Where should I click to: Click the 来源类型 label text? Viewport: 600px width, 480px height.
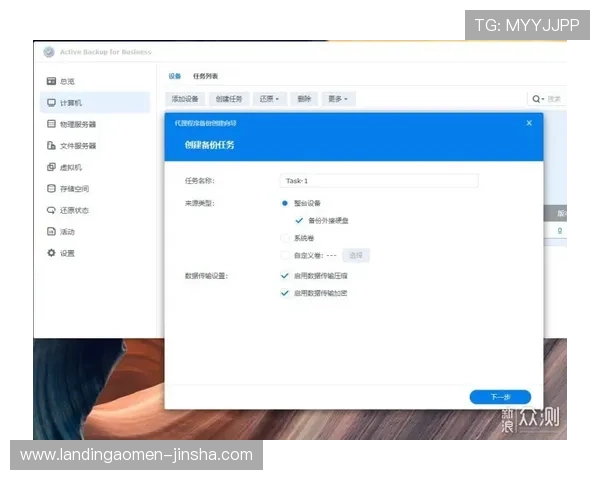pos(199,203)
